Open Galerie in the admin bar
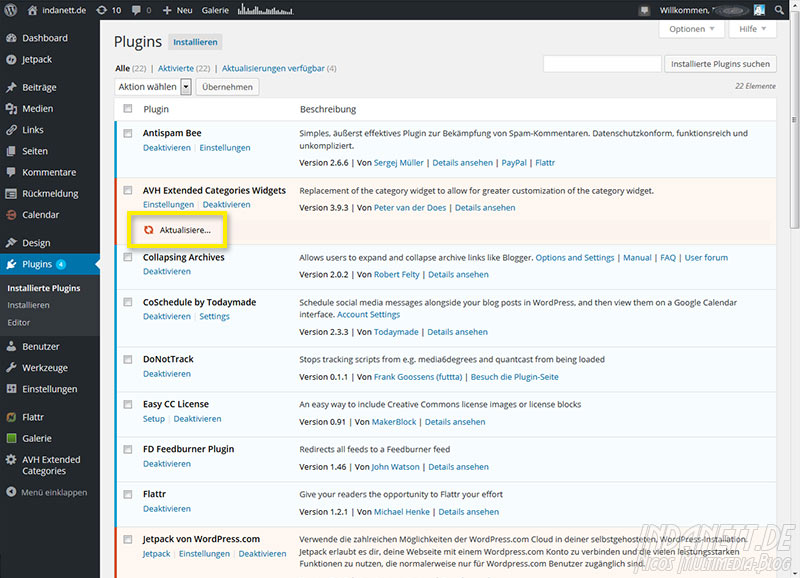Image resolution: width=800 pixels, height=578 pixels. (215, 10)
